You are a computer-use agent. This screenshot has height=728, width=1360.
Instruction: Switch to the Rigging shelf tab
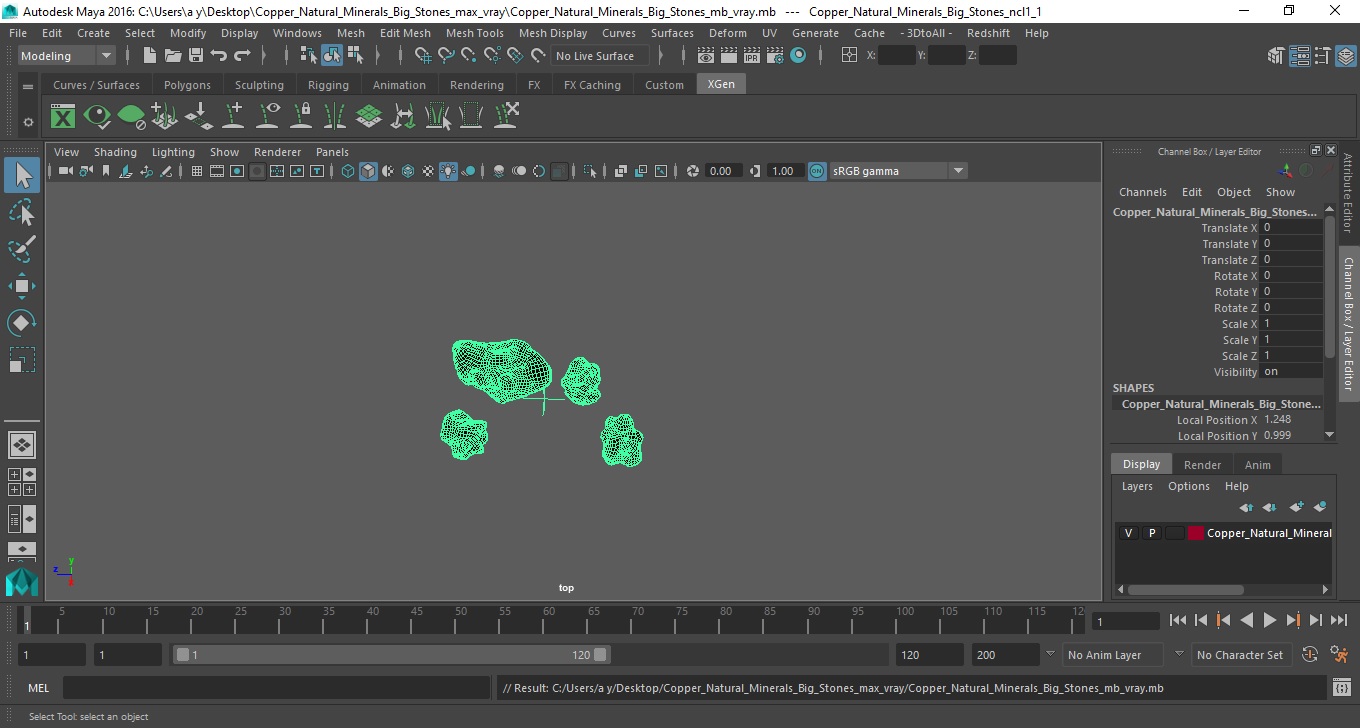point(328,85)
